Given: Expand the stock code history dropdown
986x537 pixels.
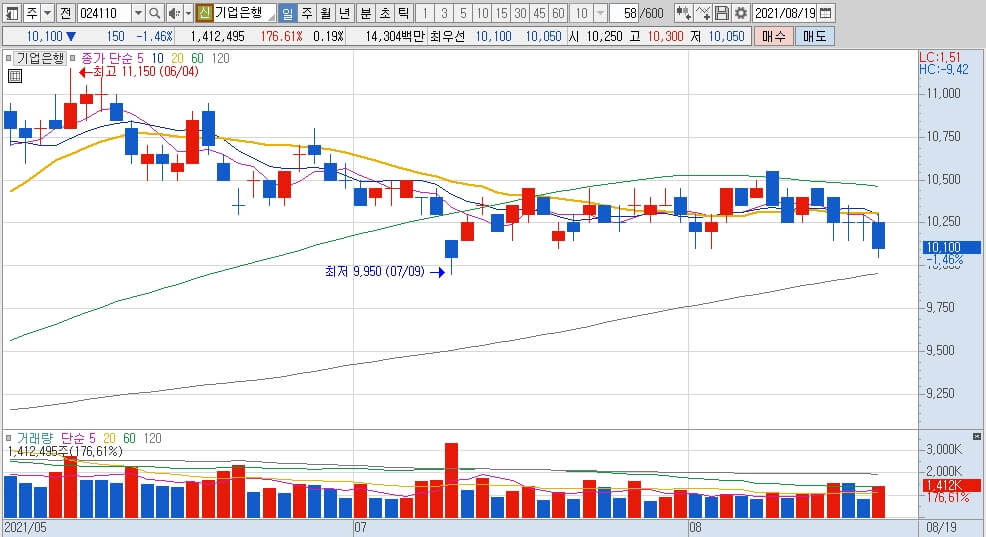Looking at the screenshot, I should [138, 13].
